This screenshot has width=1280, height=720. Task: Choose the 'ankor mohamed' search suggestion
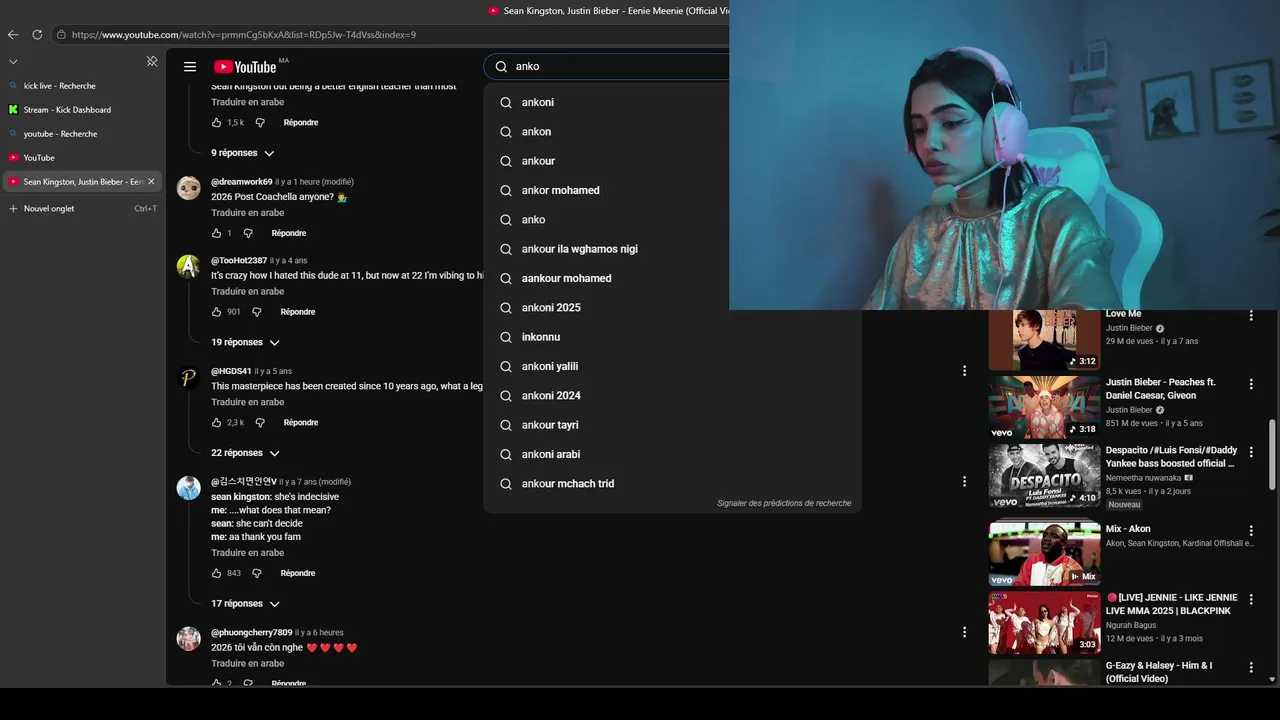pyautogui.click(x=672, y=190)
